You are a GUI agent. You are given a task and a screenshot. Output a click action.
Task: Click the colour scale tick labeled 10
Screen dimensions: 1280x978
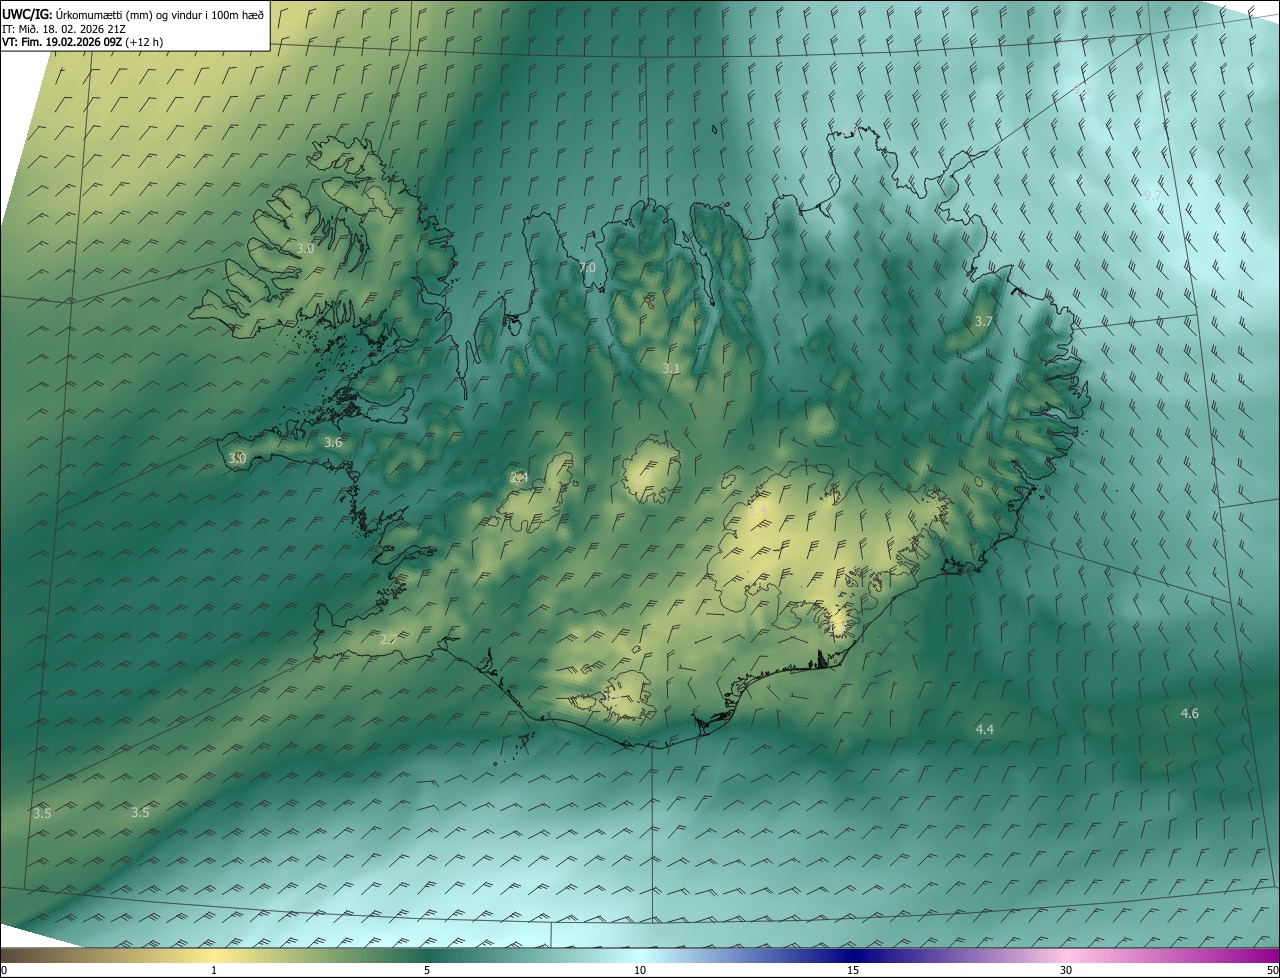tap(640, 970)
